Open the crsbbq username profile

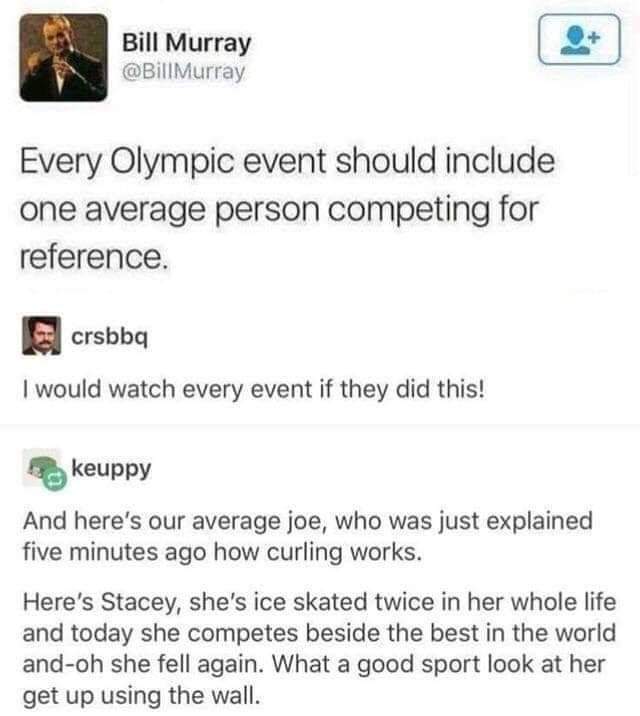[x=110, y=338]
